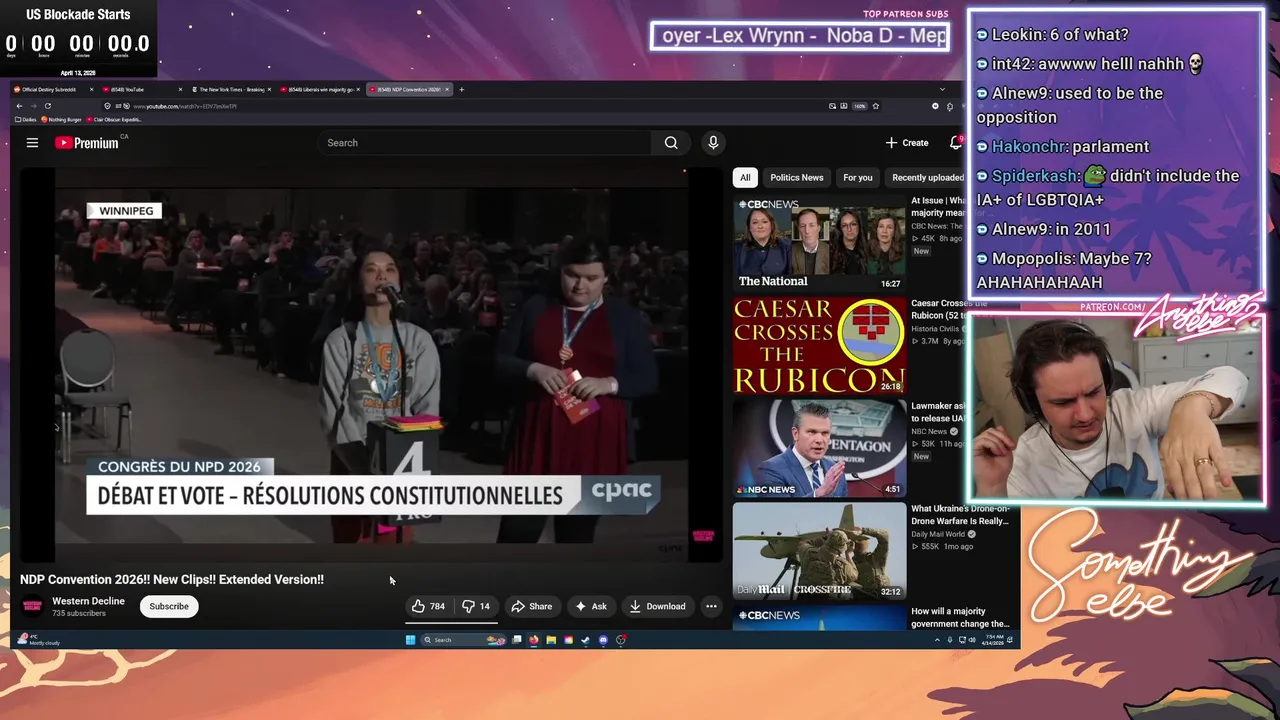Open 'What Ukraine's Drone-on-Drone Warfare' title

(960, 514)
